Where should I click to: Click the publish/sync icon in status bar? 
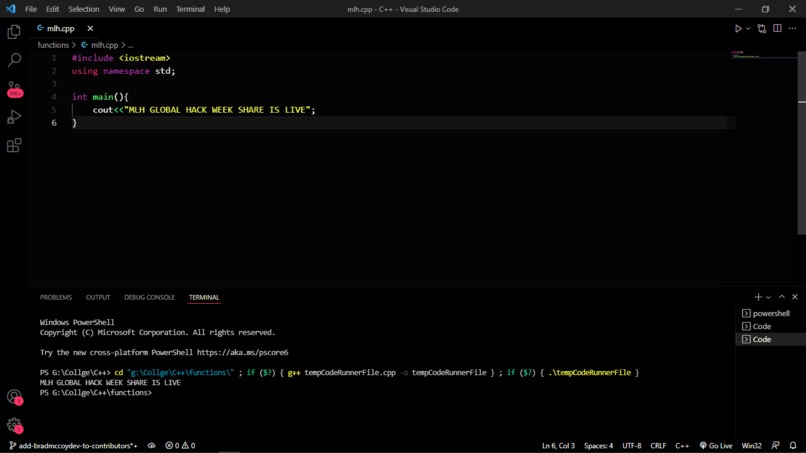pos(151,446)
